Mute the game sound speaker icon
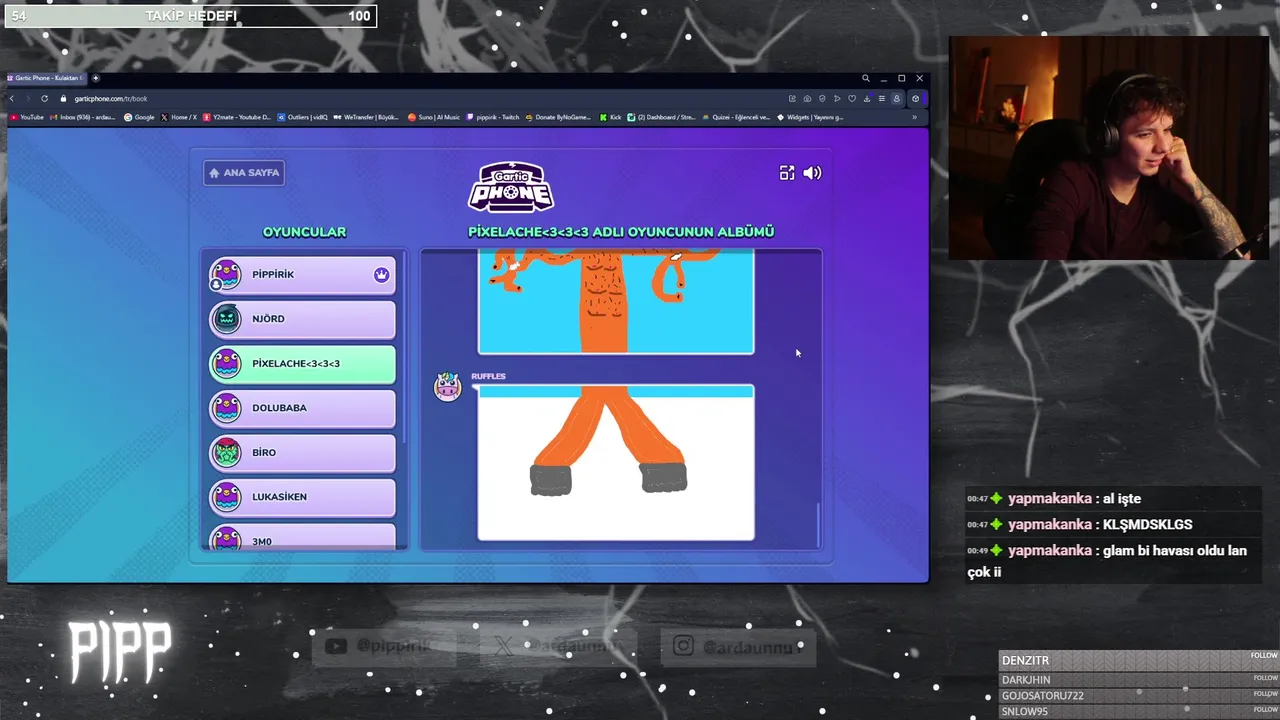 pyautogui.click(x=813, y=173)
